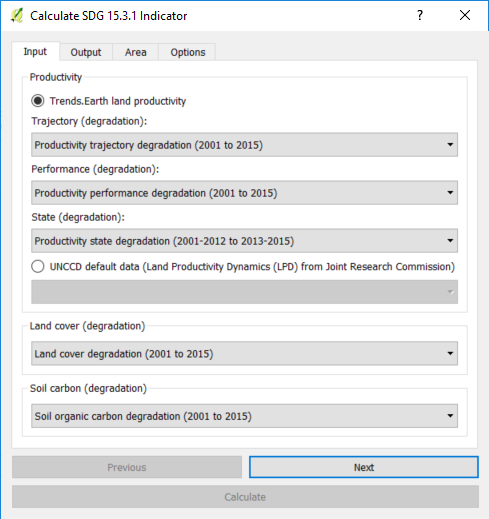489x519 pixels.
Task: Click the help question mark icon
Action: click(420, 15)
